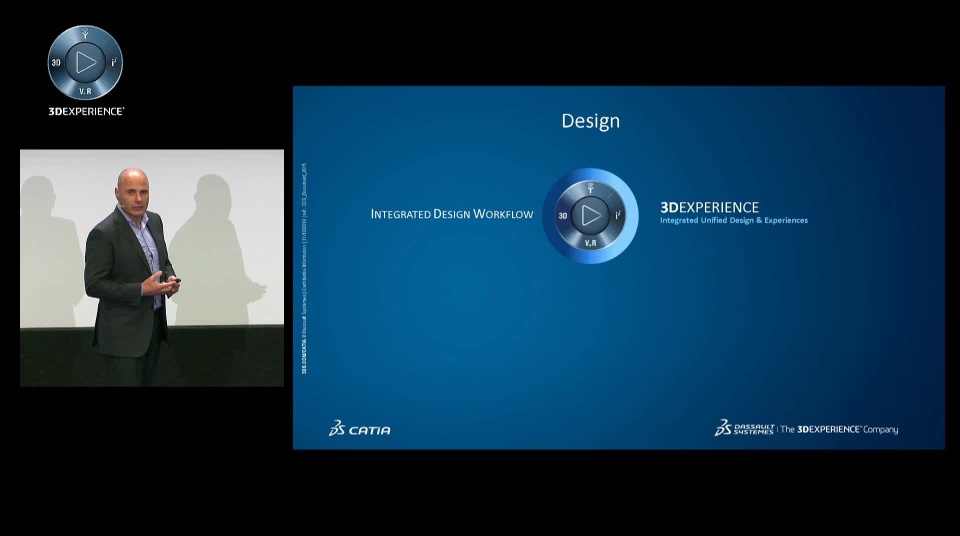
Task: Click the 3DEXPERIENCE heading on the slide
Action: tap(709, 207)
